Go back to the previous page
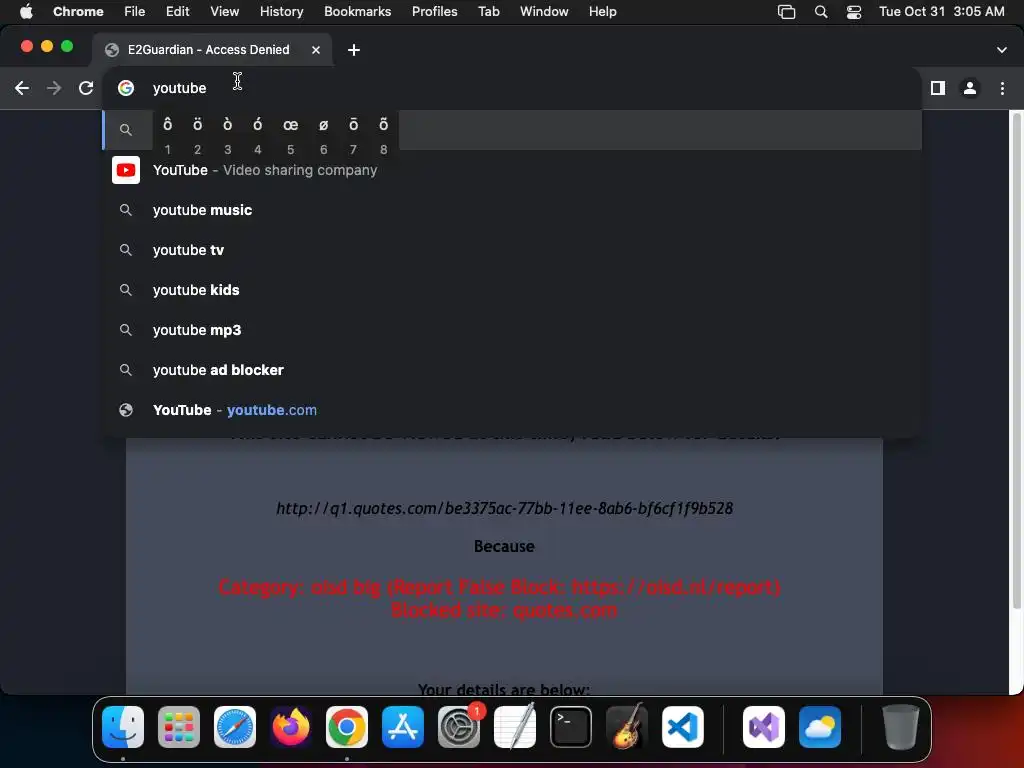The height and width of the screenshot is (768, 1024). [x=22, y=88]
